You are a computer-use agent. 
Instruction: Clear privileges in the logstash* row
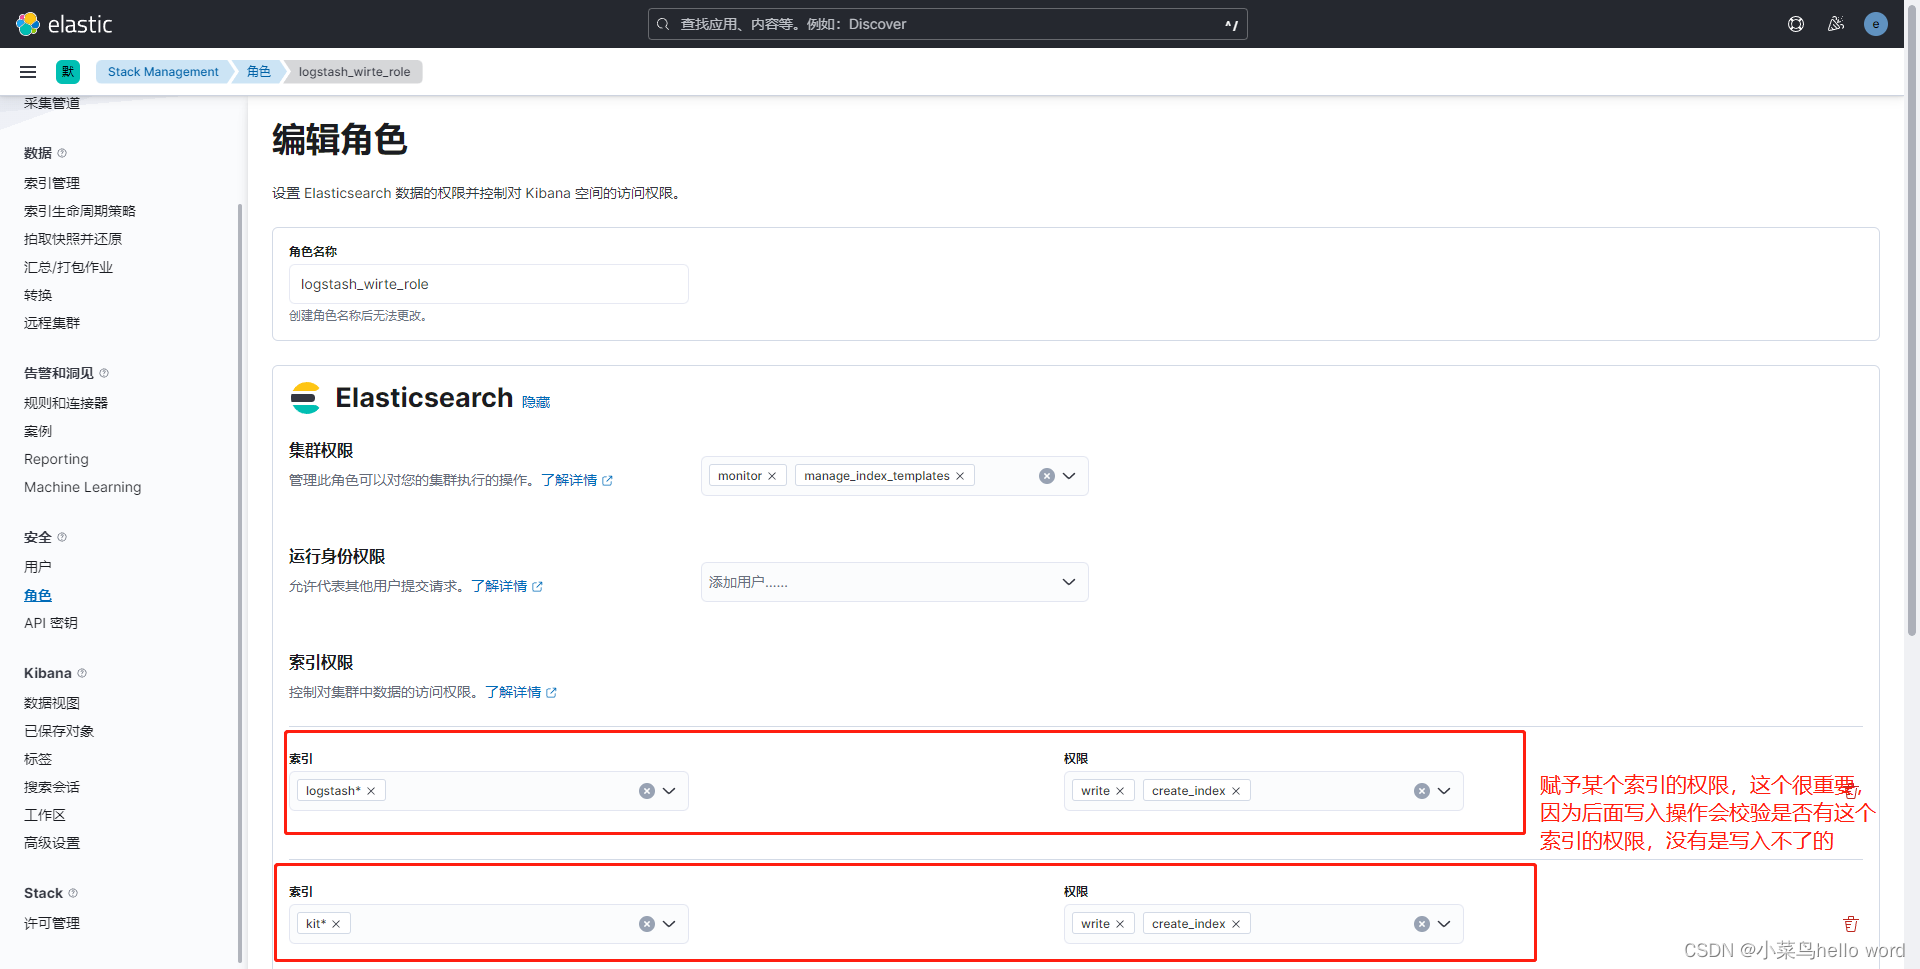click(1421, 791)
